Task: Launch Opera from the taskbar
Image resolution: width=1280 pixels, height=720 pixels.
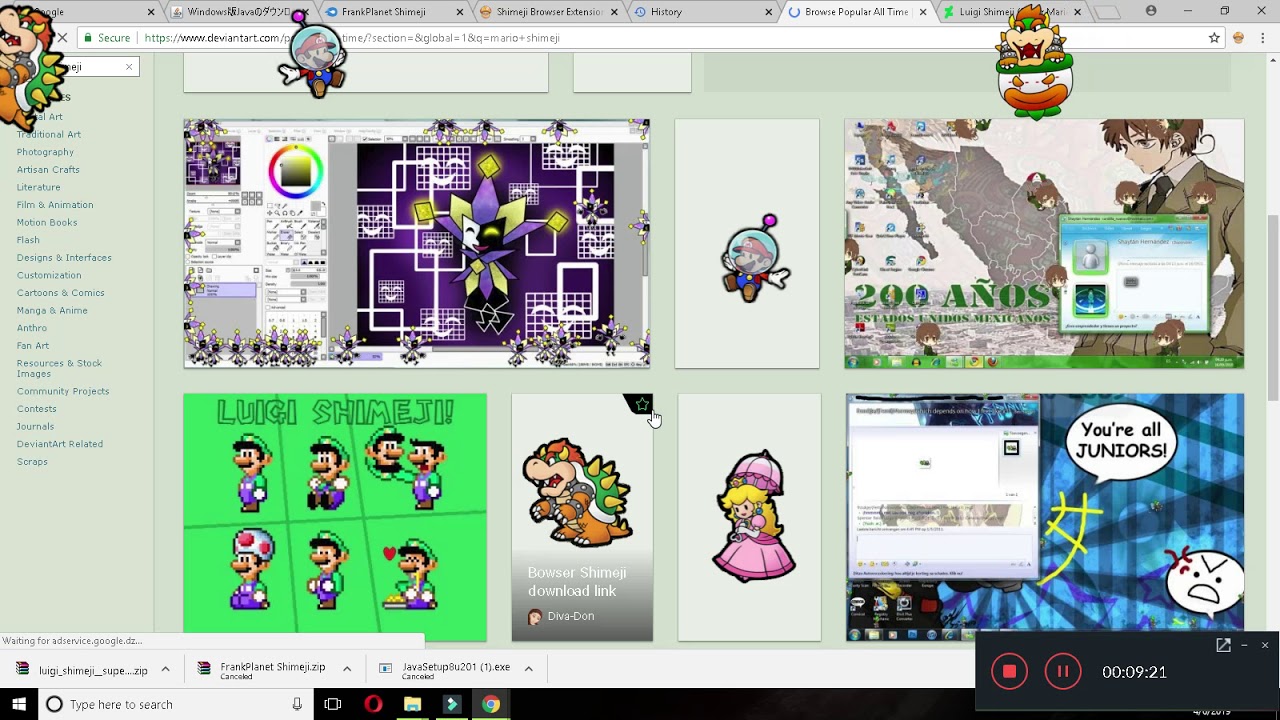Action: [373, 704]
